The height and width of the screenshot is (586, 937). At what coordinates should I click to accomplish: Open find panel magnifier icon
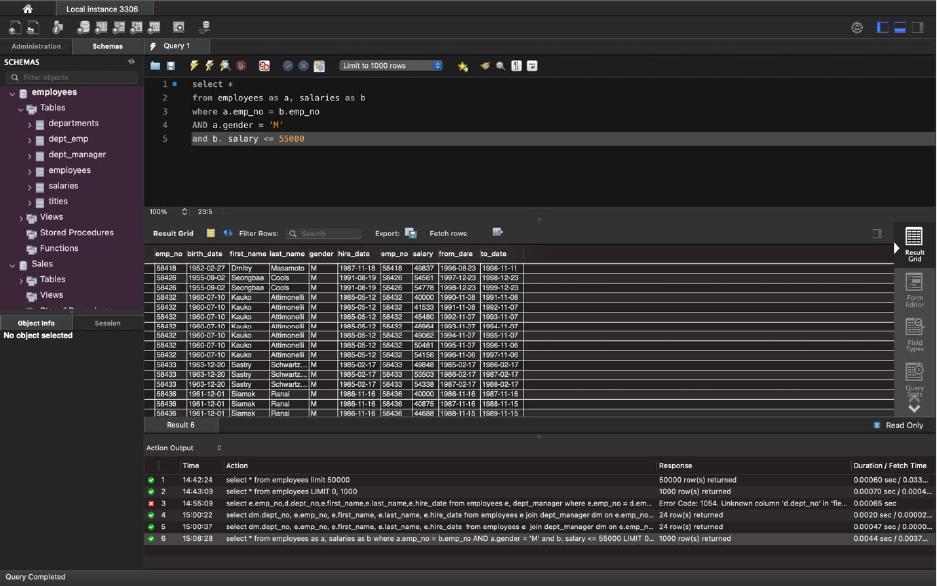point(500,66)
